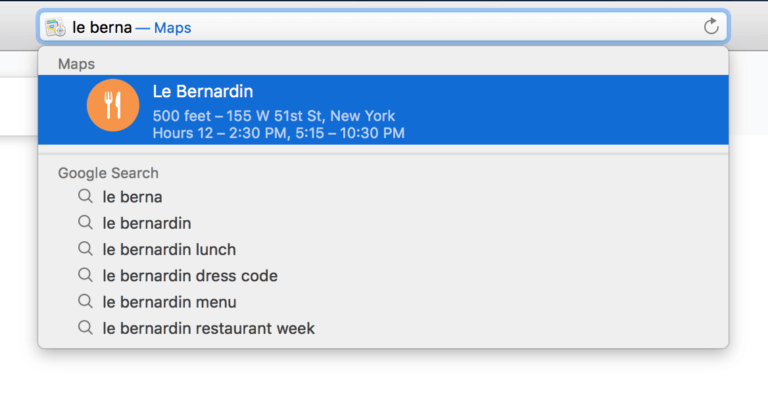Click magnifier icon beside 'le berna' suggestion
This screenshot has width=768, height=397.
coord(85,196)
